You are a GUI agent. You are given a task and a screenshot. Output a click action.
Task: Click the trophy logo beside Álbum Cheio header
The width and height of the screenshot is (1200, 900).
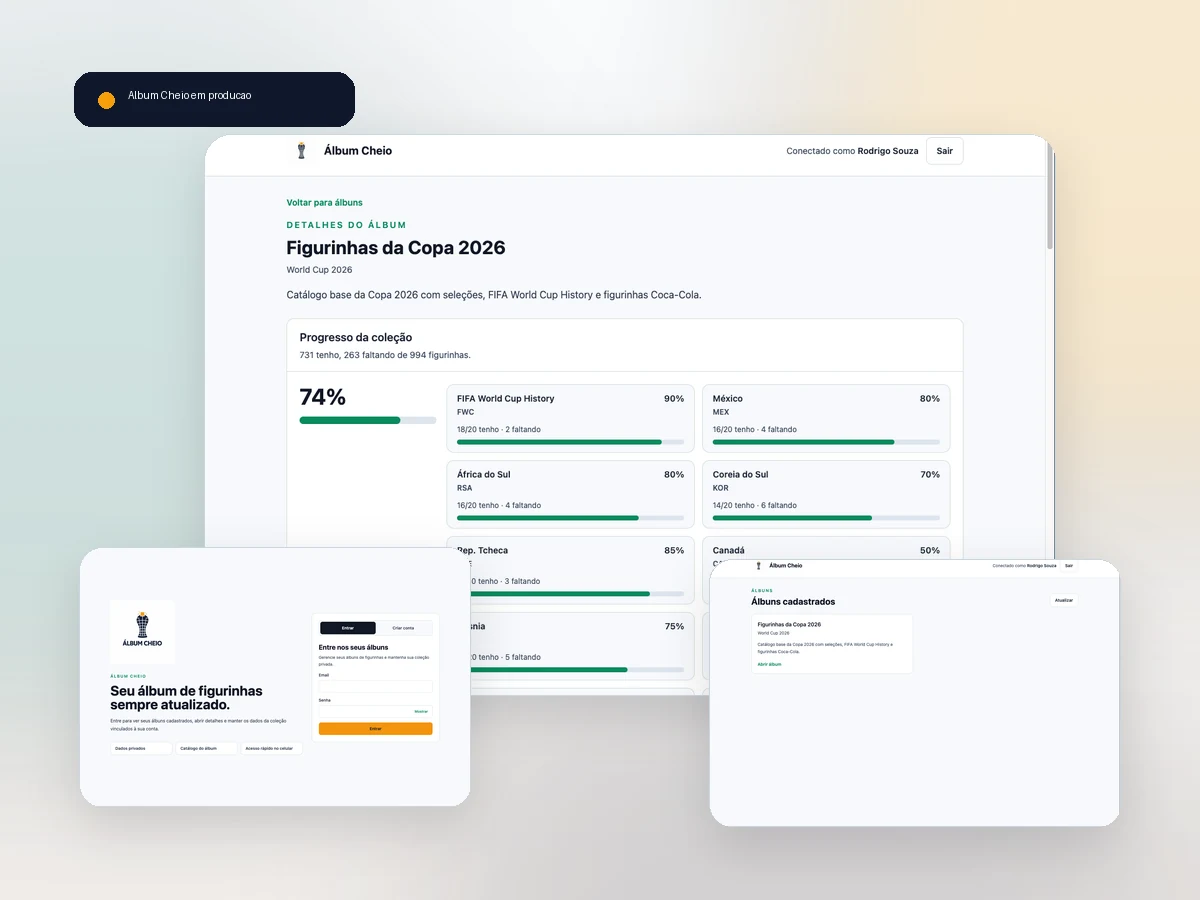click(301, 151)
